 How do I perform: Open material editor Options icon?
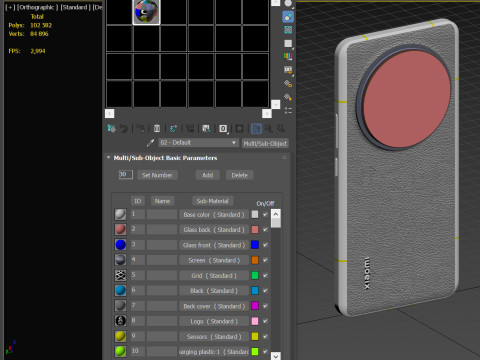[x=288, y=84]
